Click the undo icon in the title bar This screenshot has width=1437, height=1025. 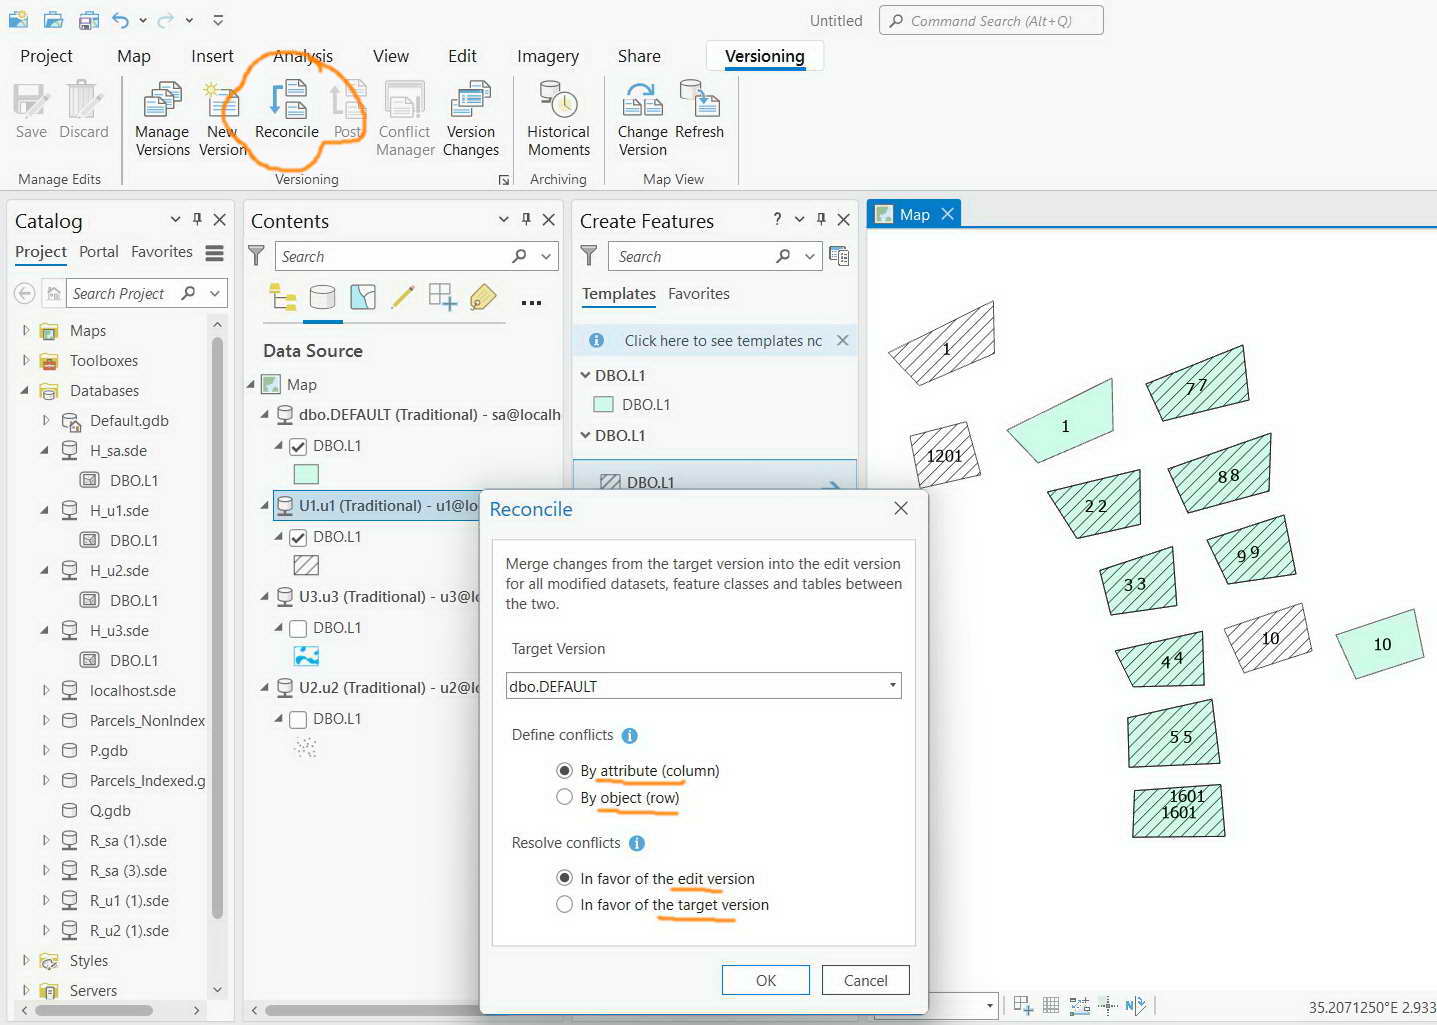point(121,20)
